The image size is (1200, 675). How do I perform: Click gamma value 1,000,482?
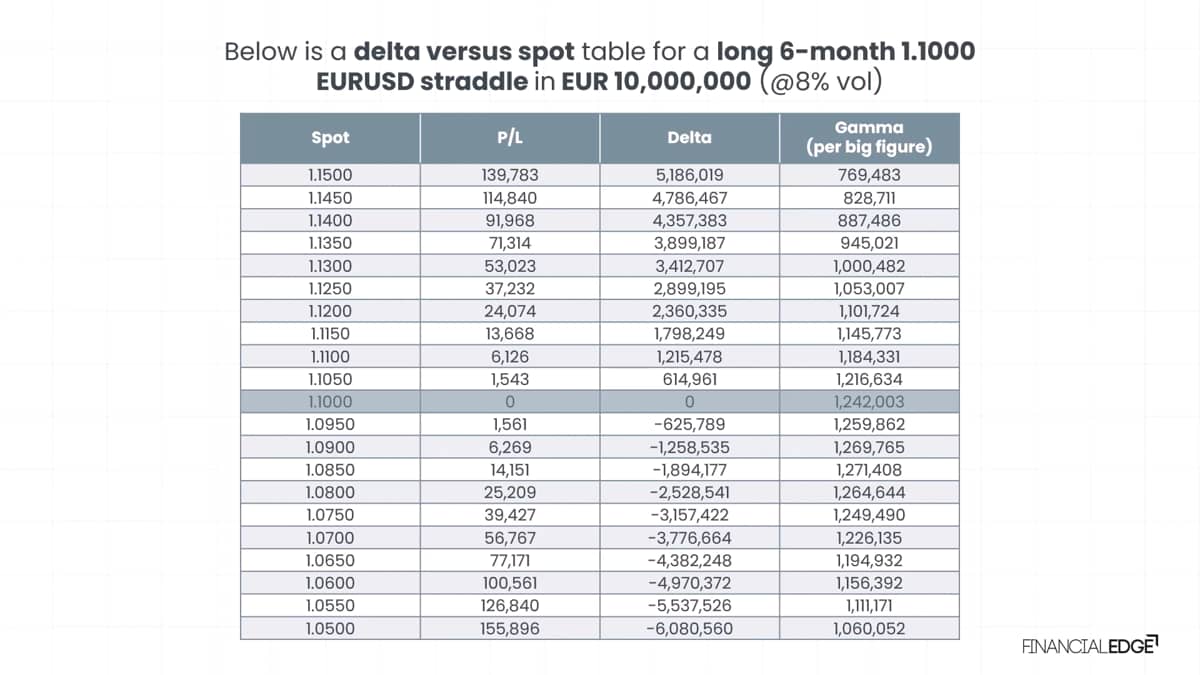(x=869, y=265)
